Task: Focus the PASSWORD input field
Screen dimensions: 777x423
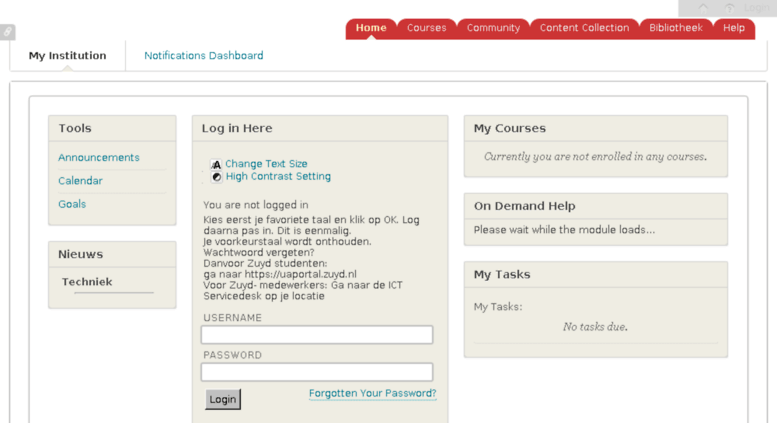Action: pyautogui.click(x=317, y=372)
